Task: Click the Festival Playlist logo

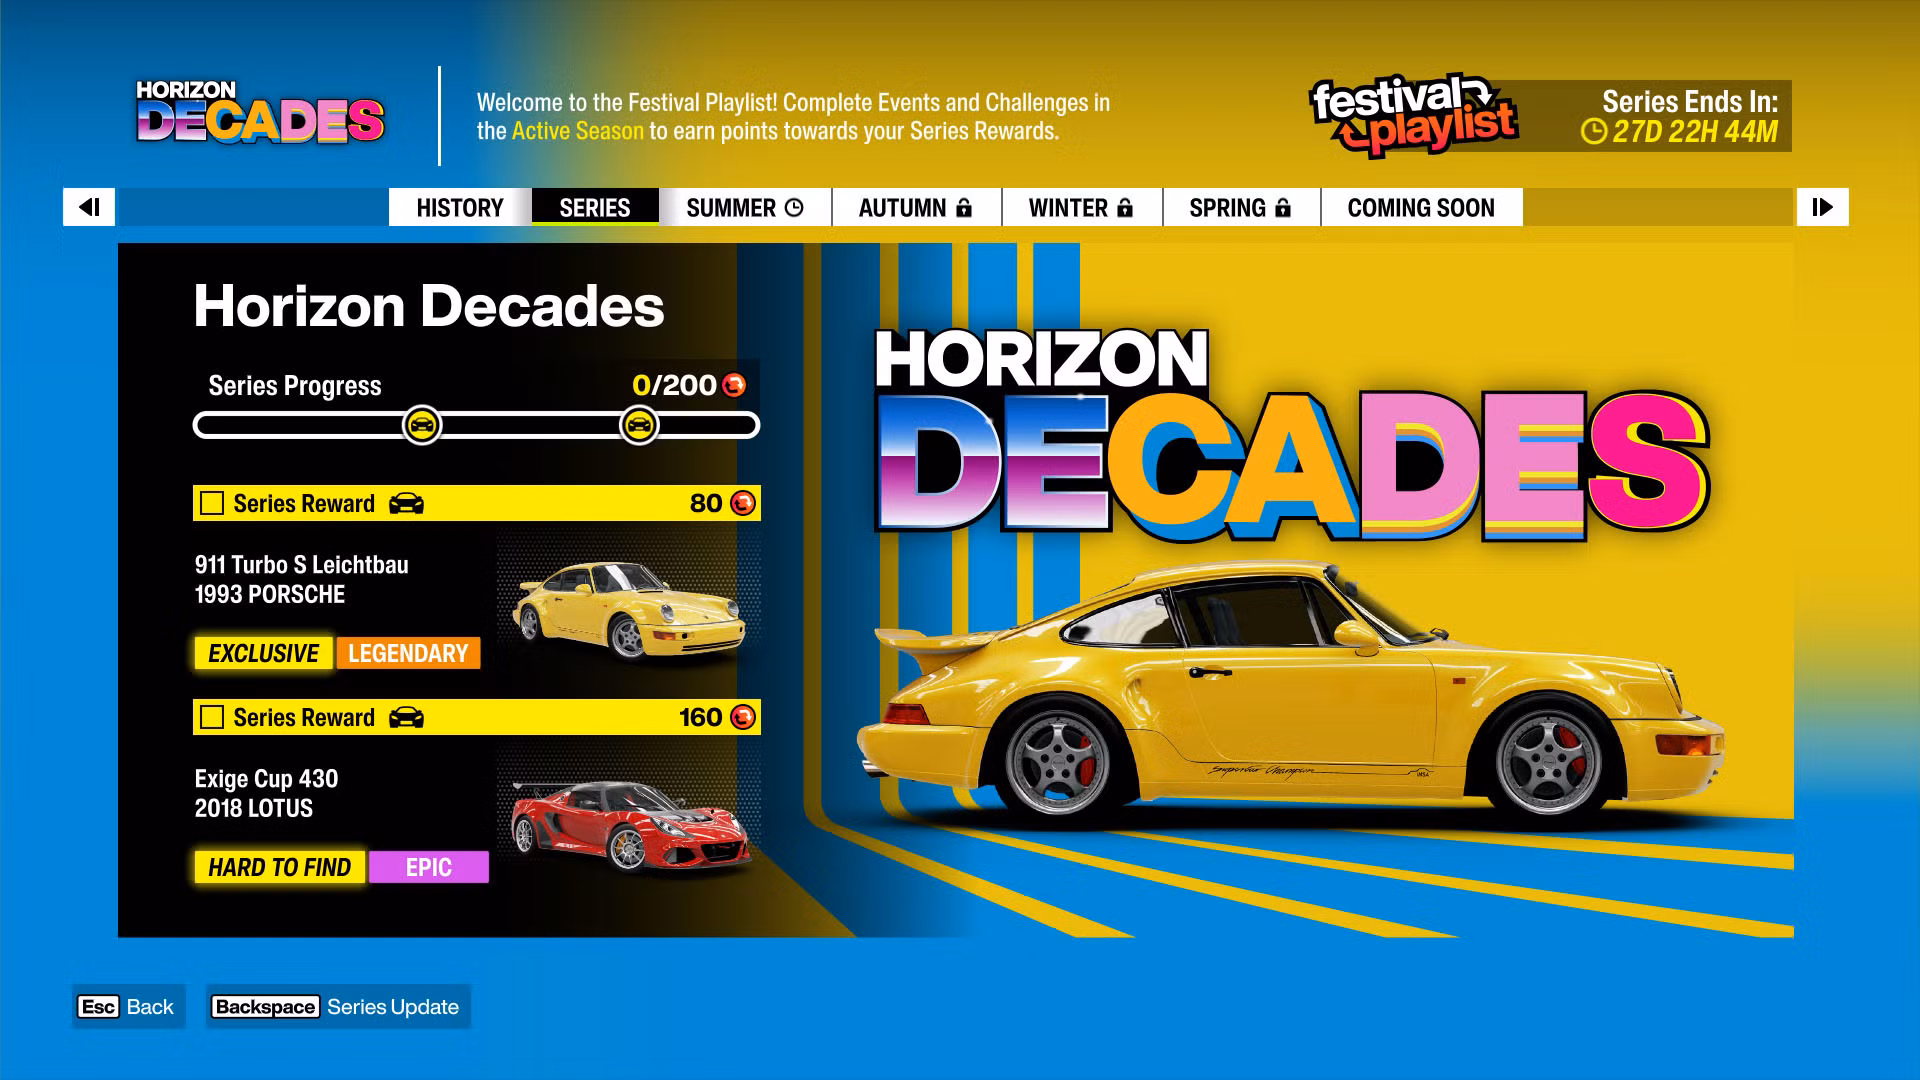Action: coord(1413,116)
